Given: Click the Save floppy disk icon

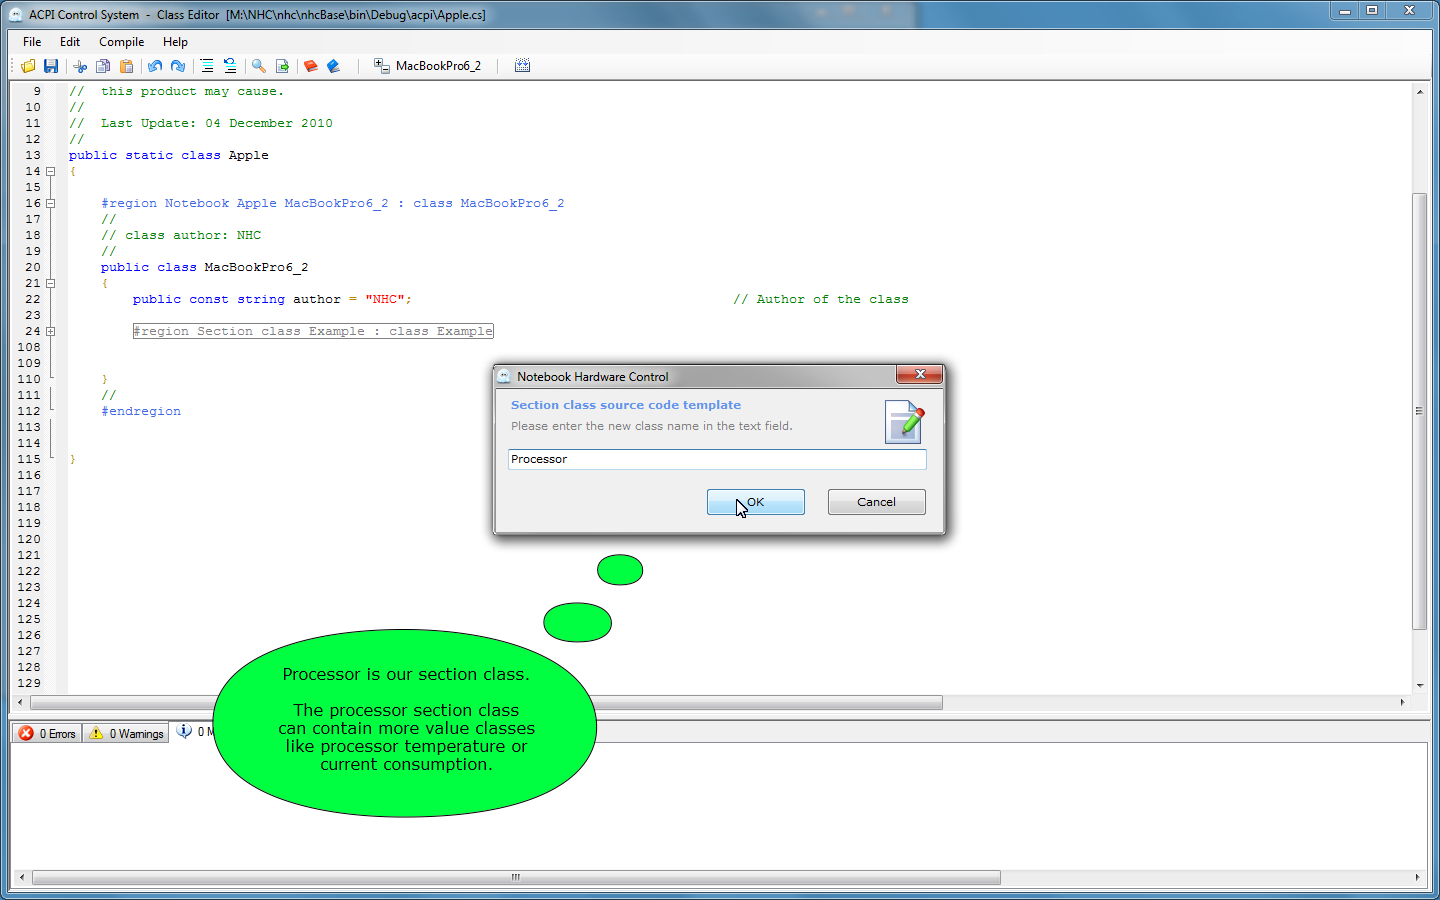Looking at the screenshot, I should pos(51,66).
